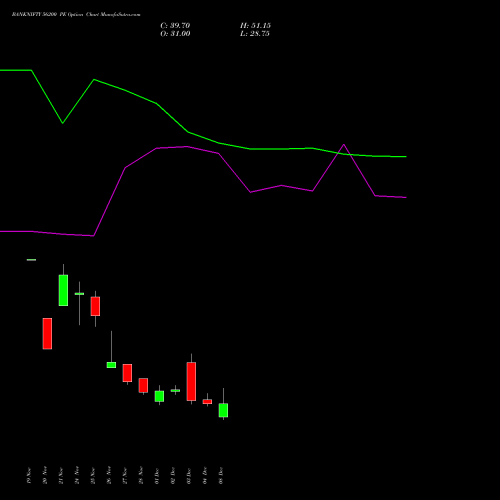Viewport: 500px width, 500px height.
Task: Click the tall green candle for 21 Nov
Action: (x=63, y=290)
